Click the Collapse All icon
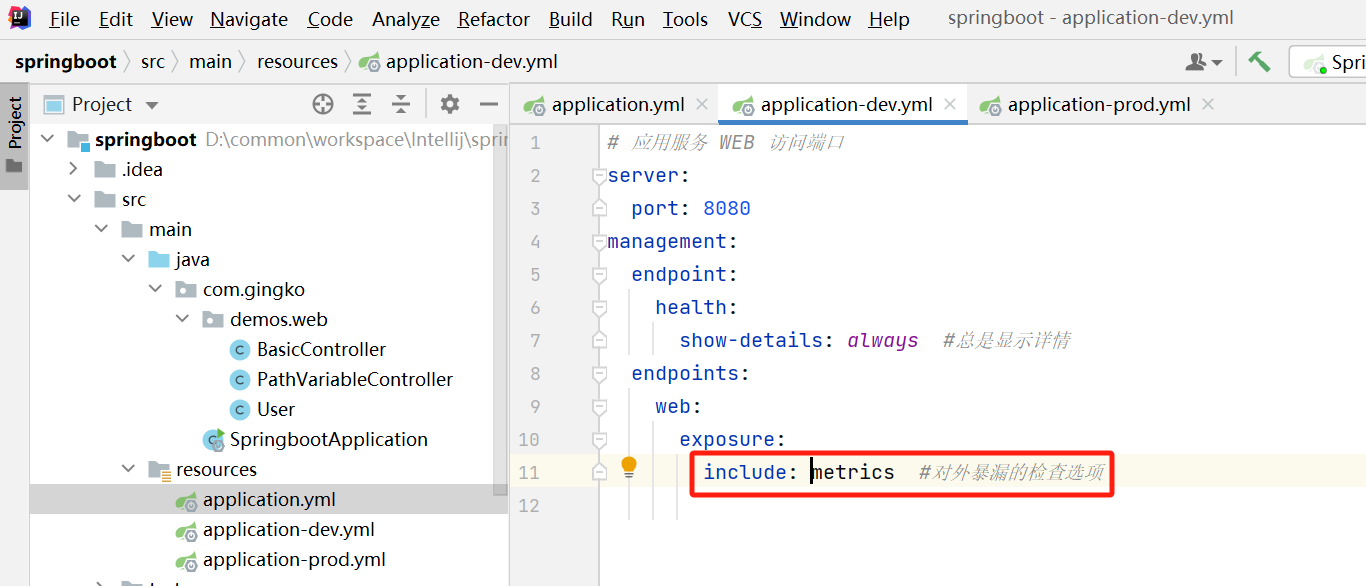Screen dimensions: 1366x586 [401, 104]
